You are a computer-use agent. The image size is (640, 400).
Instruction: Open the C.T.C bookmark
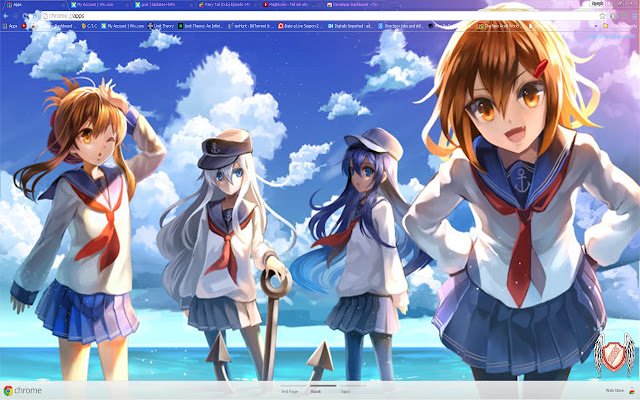pyautogui.click(x=89, y=26)
